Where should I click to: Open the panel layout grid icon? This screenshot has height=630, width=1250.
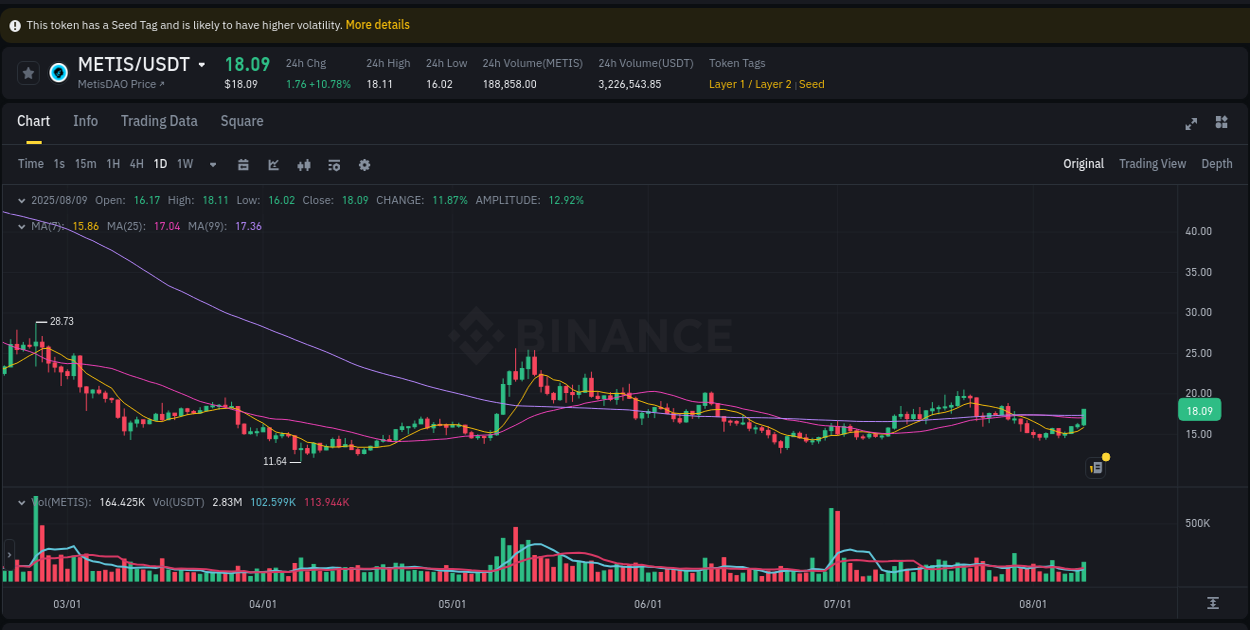click(x=1221, y=123)
